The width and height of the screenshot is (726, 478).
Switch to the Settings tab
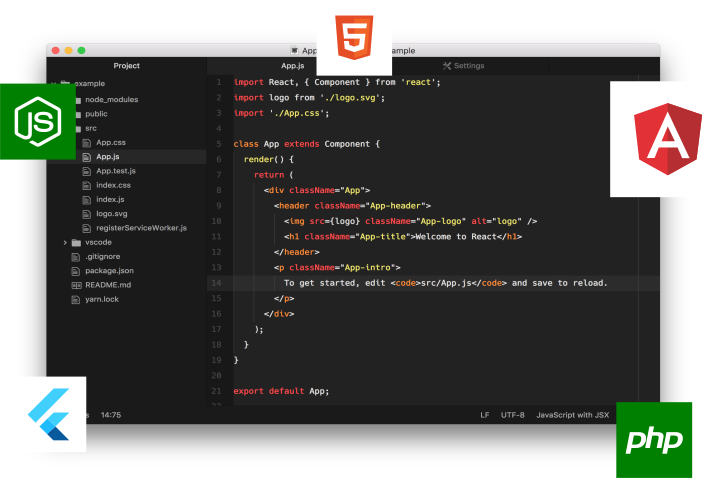(463, 66)
